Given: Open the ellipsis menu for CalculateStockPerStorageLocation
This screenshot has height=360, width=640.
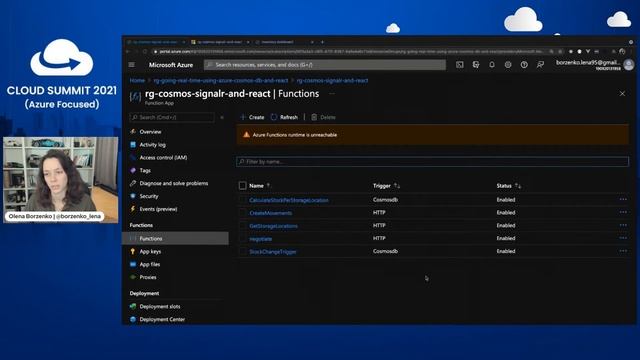Looking at the screenshot, I should coord(623,200).
